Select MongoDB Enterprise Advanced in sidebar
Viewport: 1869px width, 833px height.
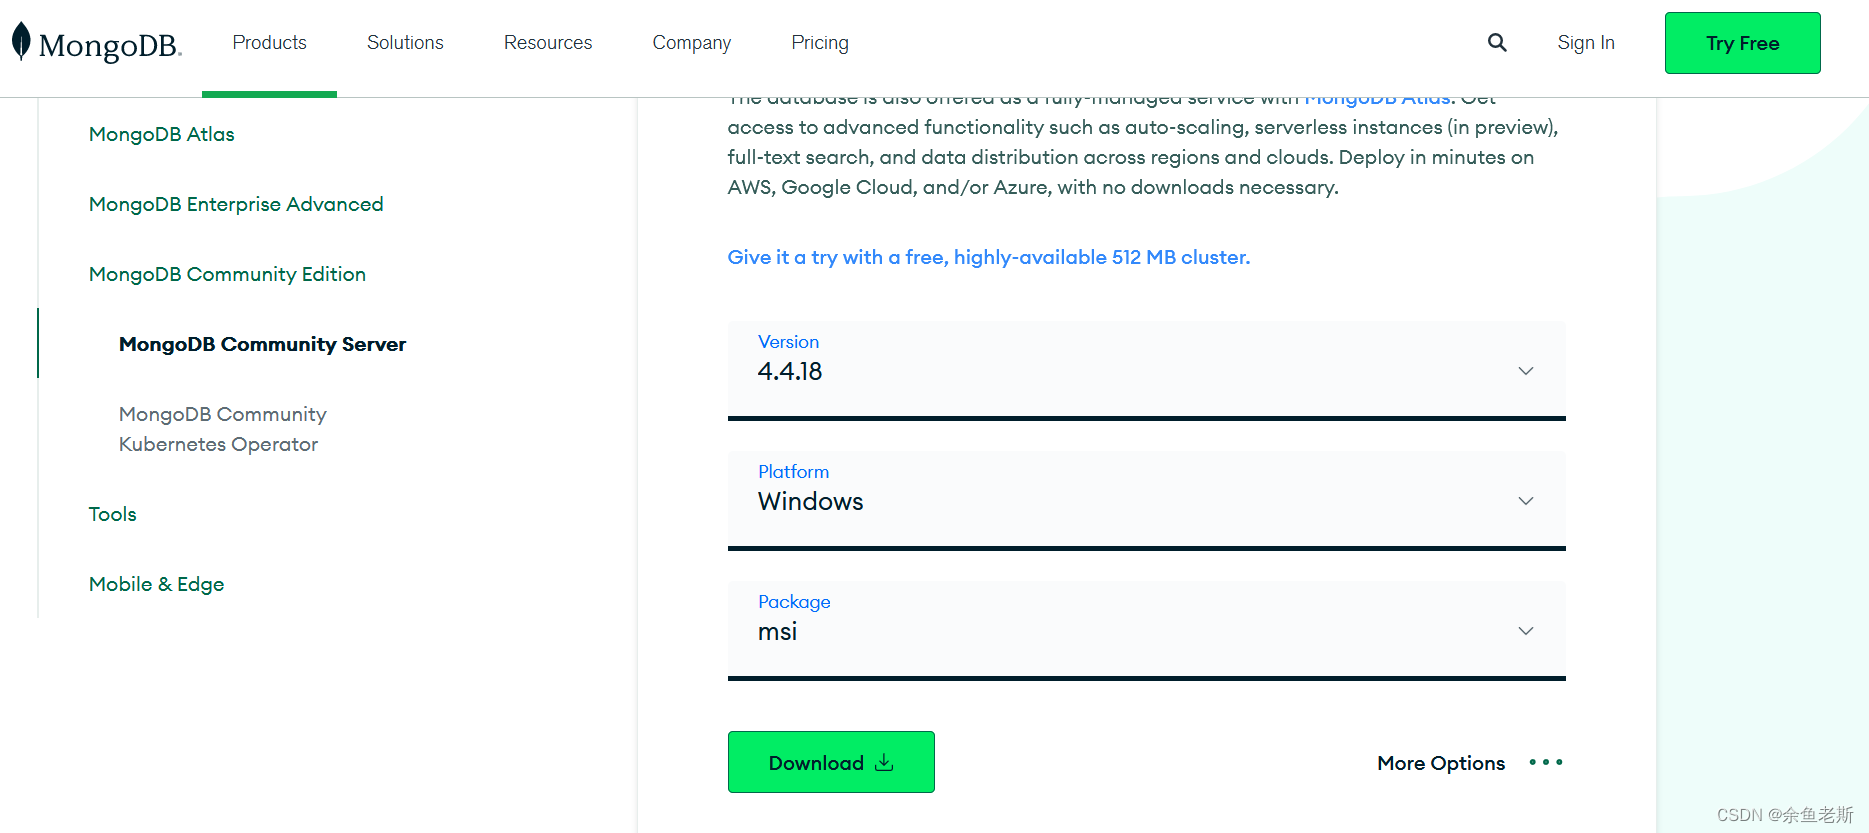pyautogui.click(x=235, y=204)
